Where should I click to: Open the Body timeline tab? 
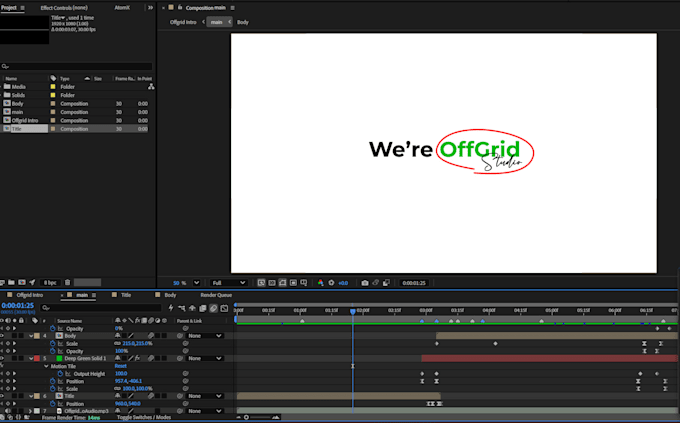pyautogui.click(x=170, y=295)
